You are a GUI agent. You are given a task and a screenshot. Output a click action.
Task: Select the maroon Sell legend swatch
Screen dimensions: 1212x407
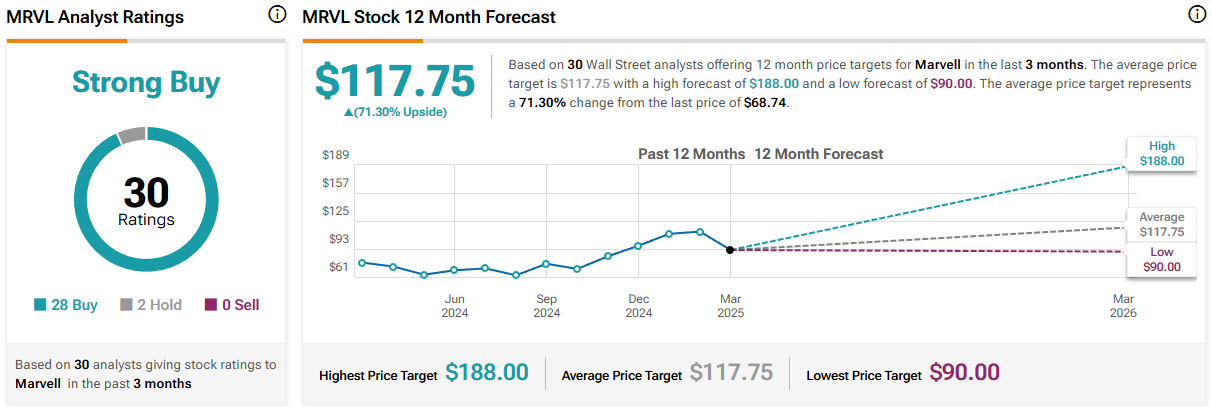pos(210,305)
